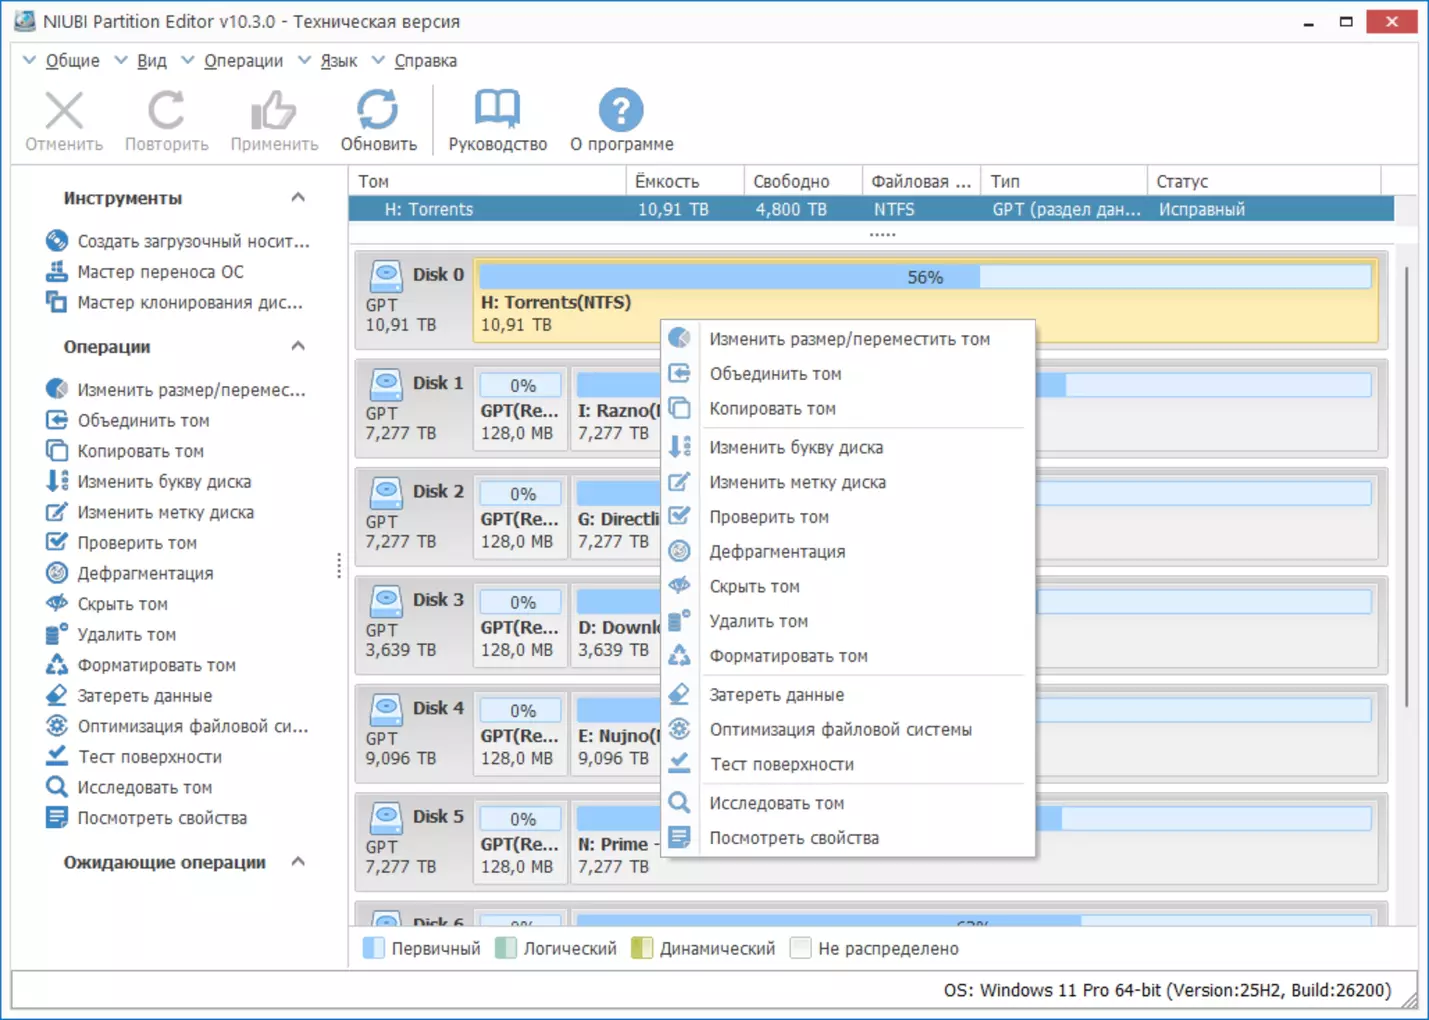
Task: Choose Изменить букву диска in context menu
Action: click(x=796, y=447)
